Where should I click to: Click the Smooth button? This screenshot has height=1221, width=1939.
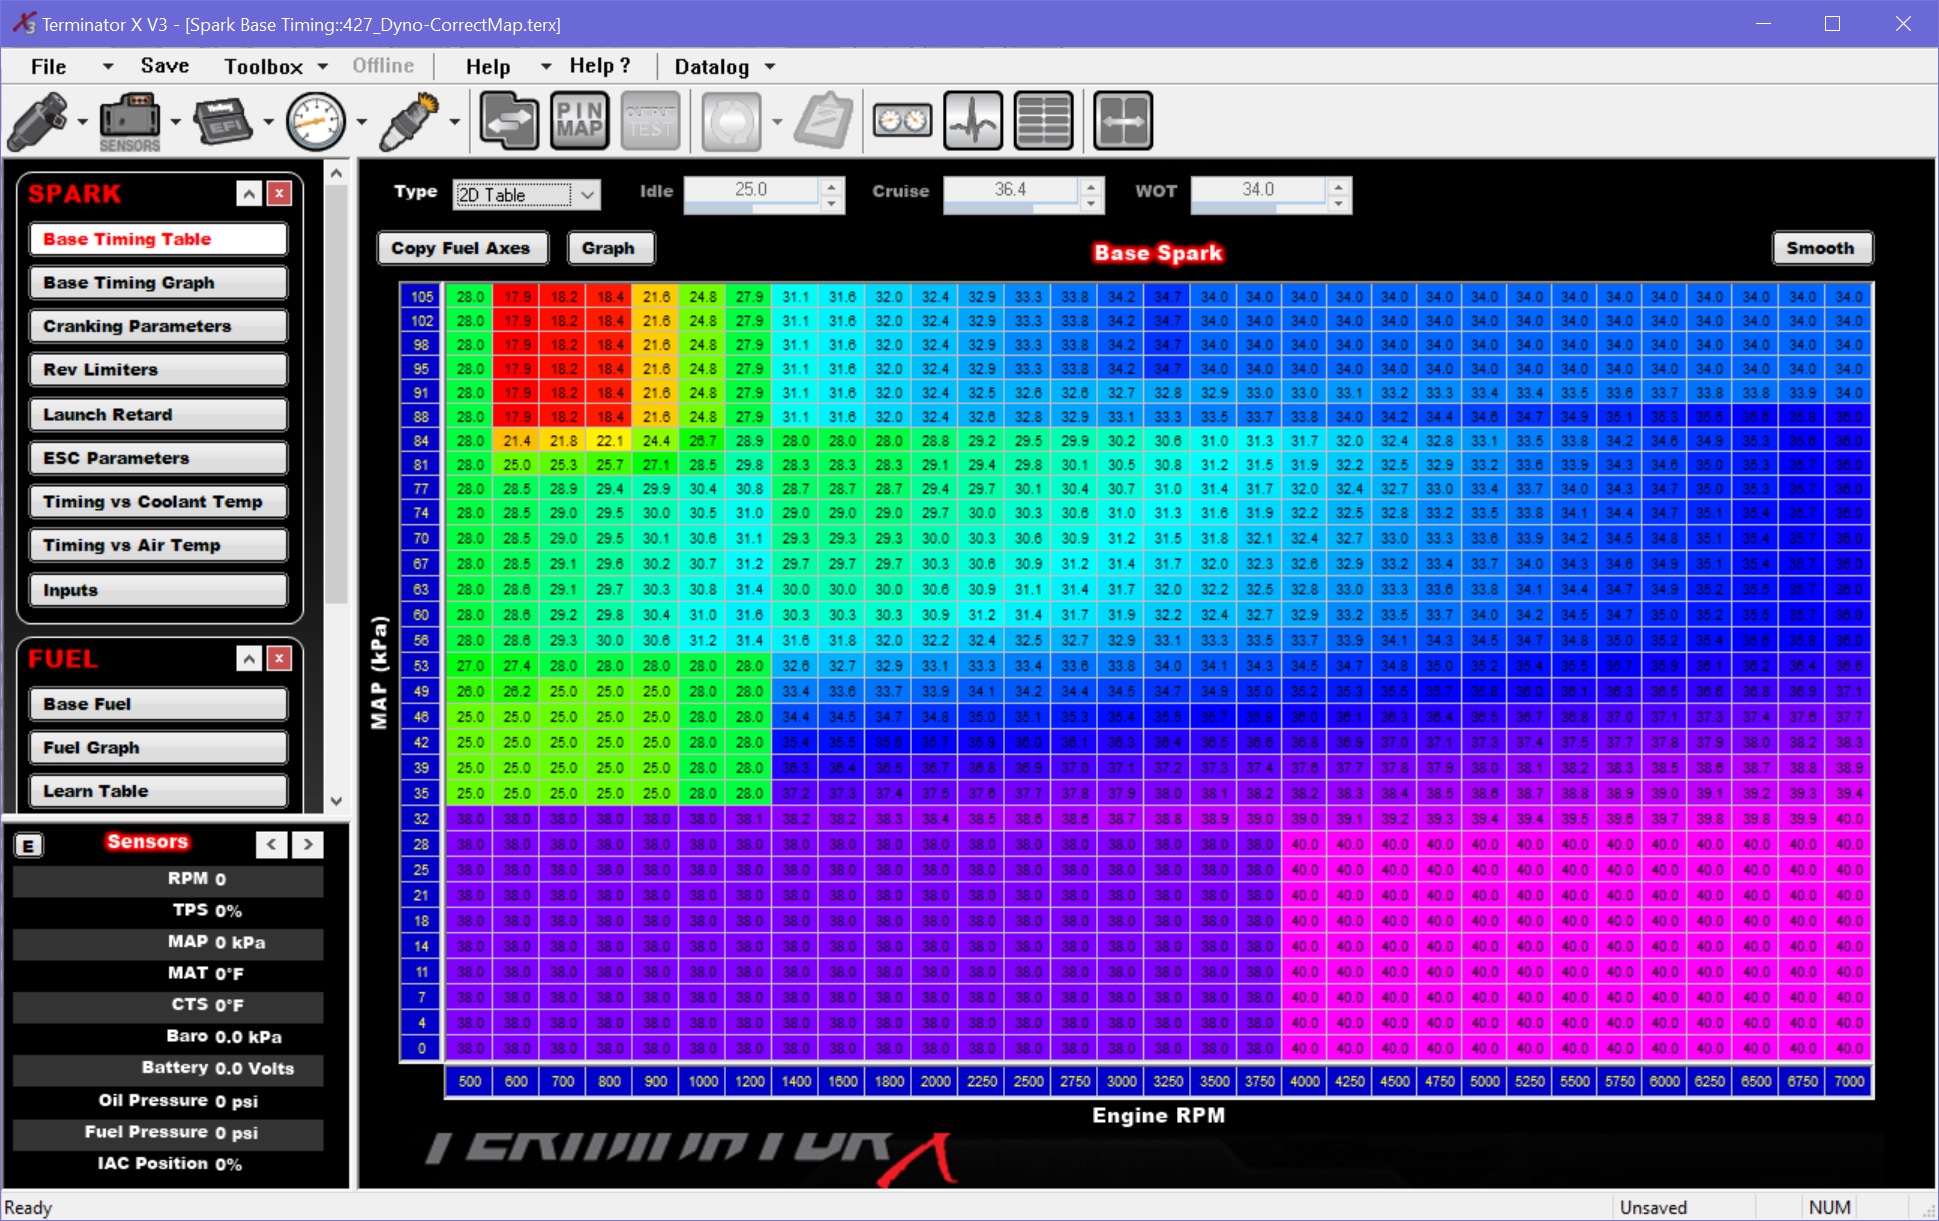1821,248
